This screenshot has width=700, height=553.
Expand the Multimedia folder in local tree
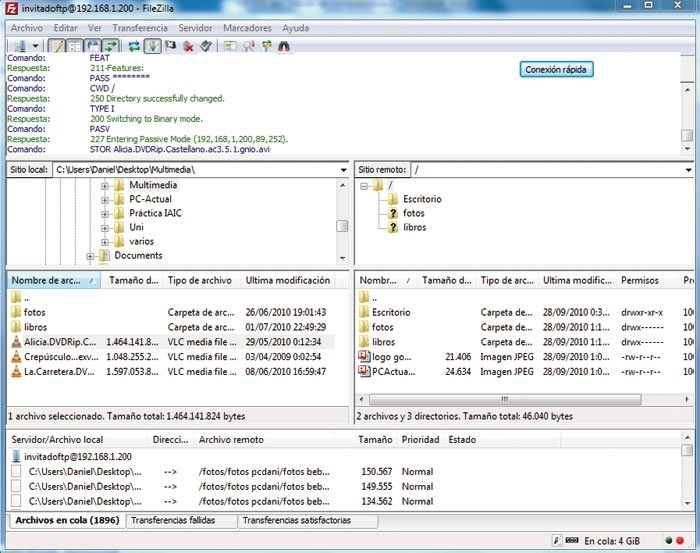pos(104,186)
